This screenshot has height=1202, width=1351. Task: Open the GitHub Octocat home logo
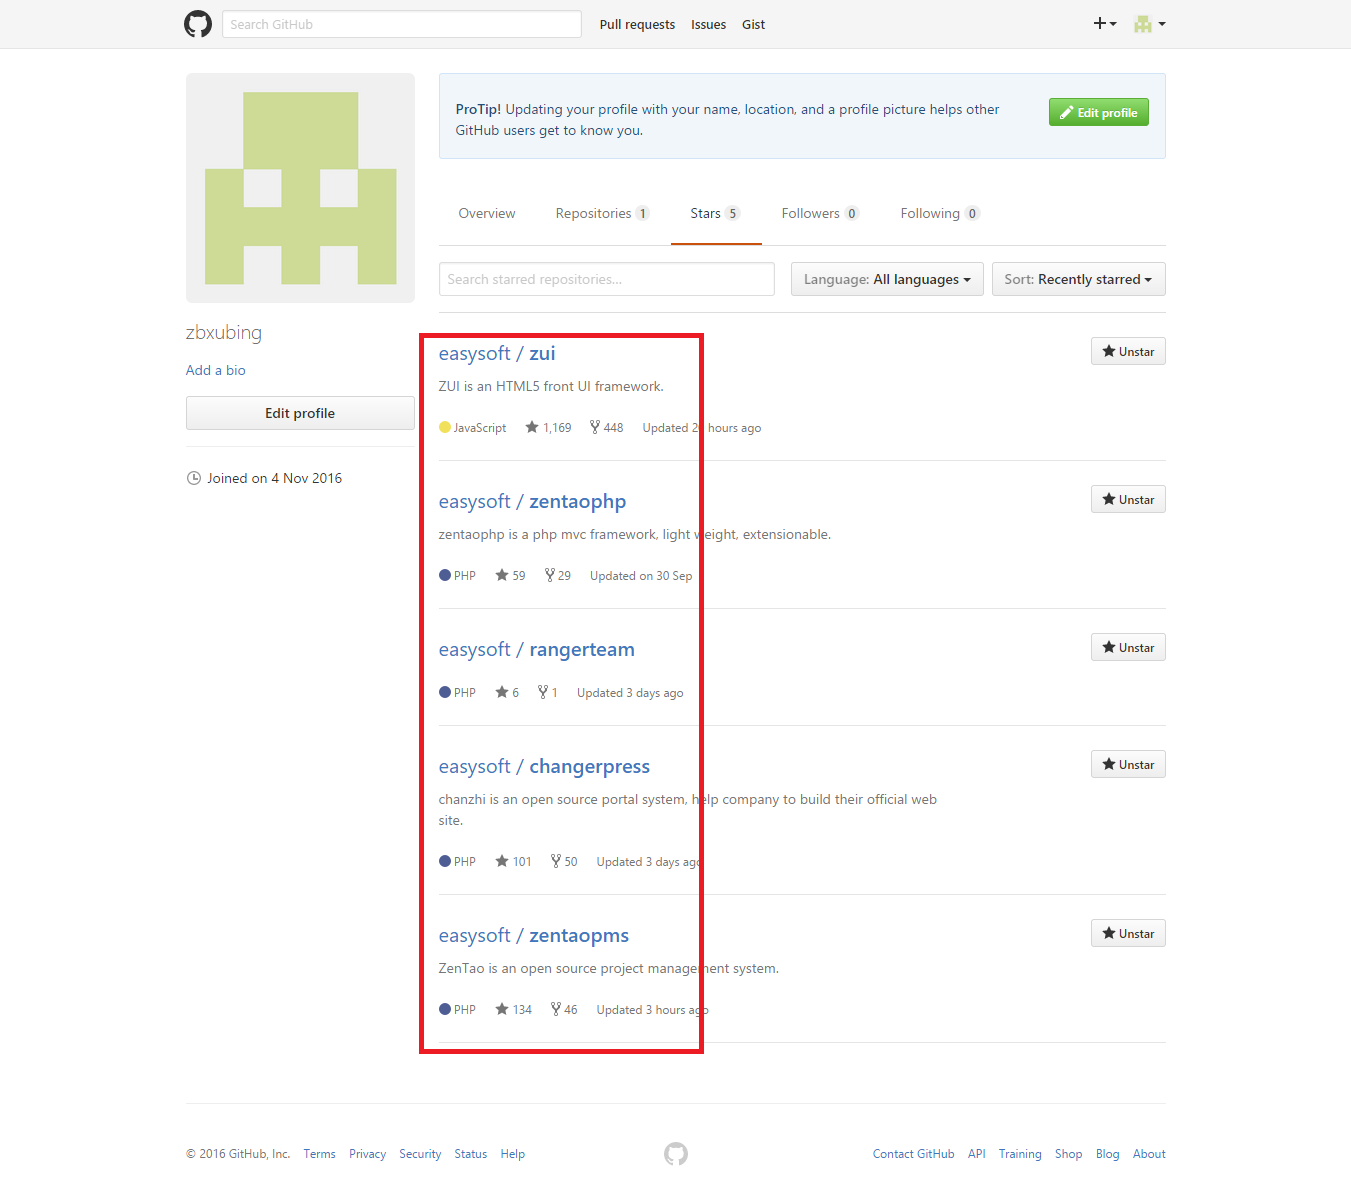tap(198, 24)
